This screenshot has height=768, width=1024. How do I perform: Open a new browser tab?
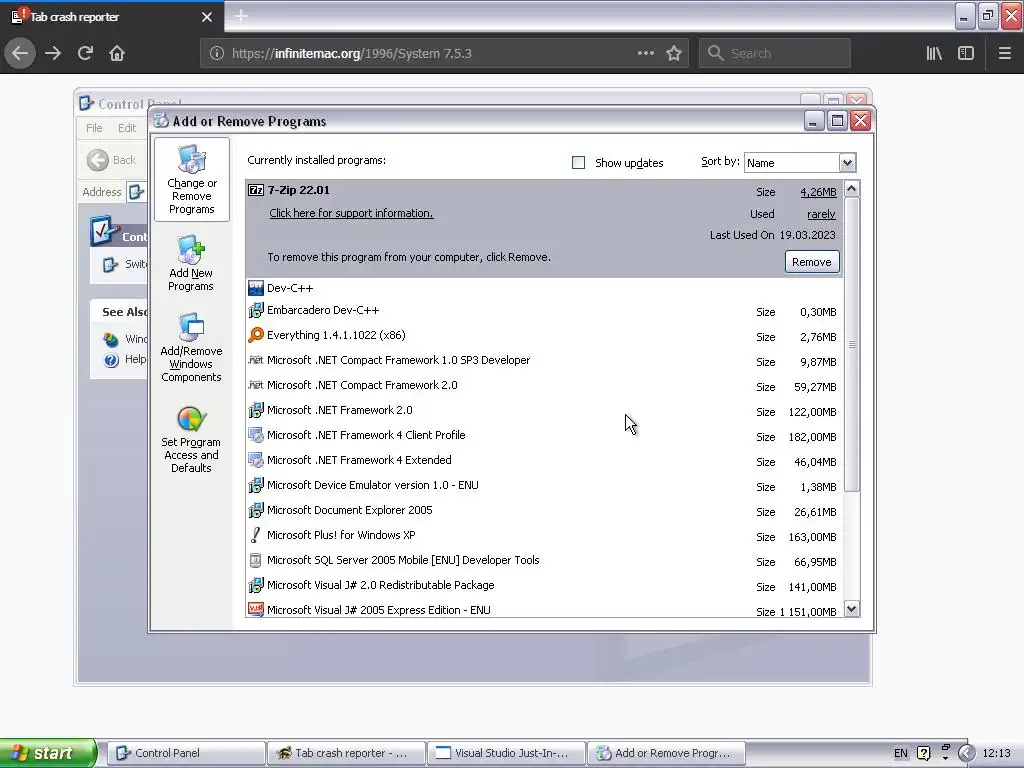click(241, 16)
